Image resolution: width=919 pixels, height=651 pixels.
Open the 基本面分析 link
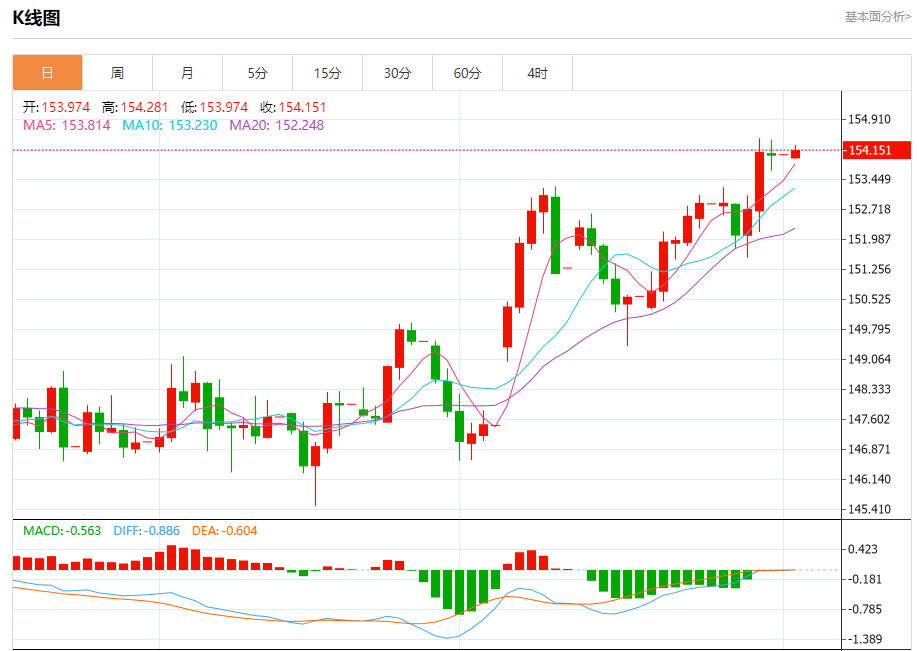pyautogui.click(x=877, y=17)
